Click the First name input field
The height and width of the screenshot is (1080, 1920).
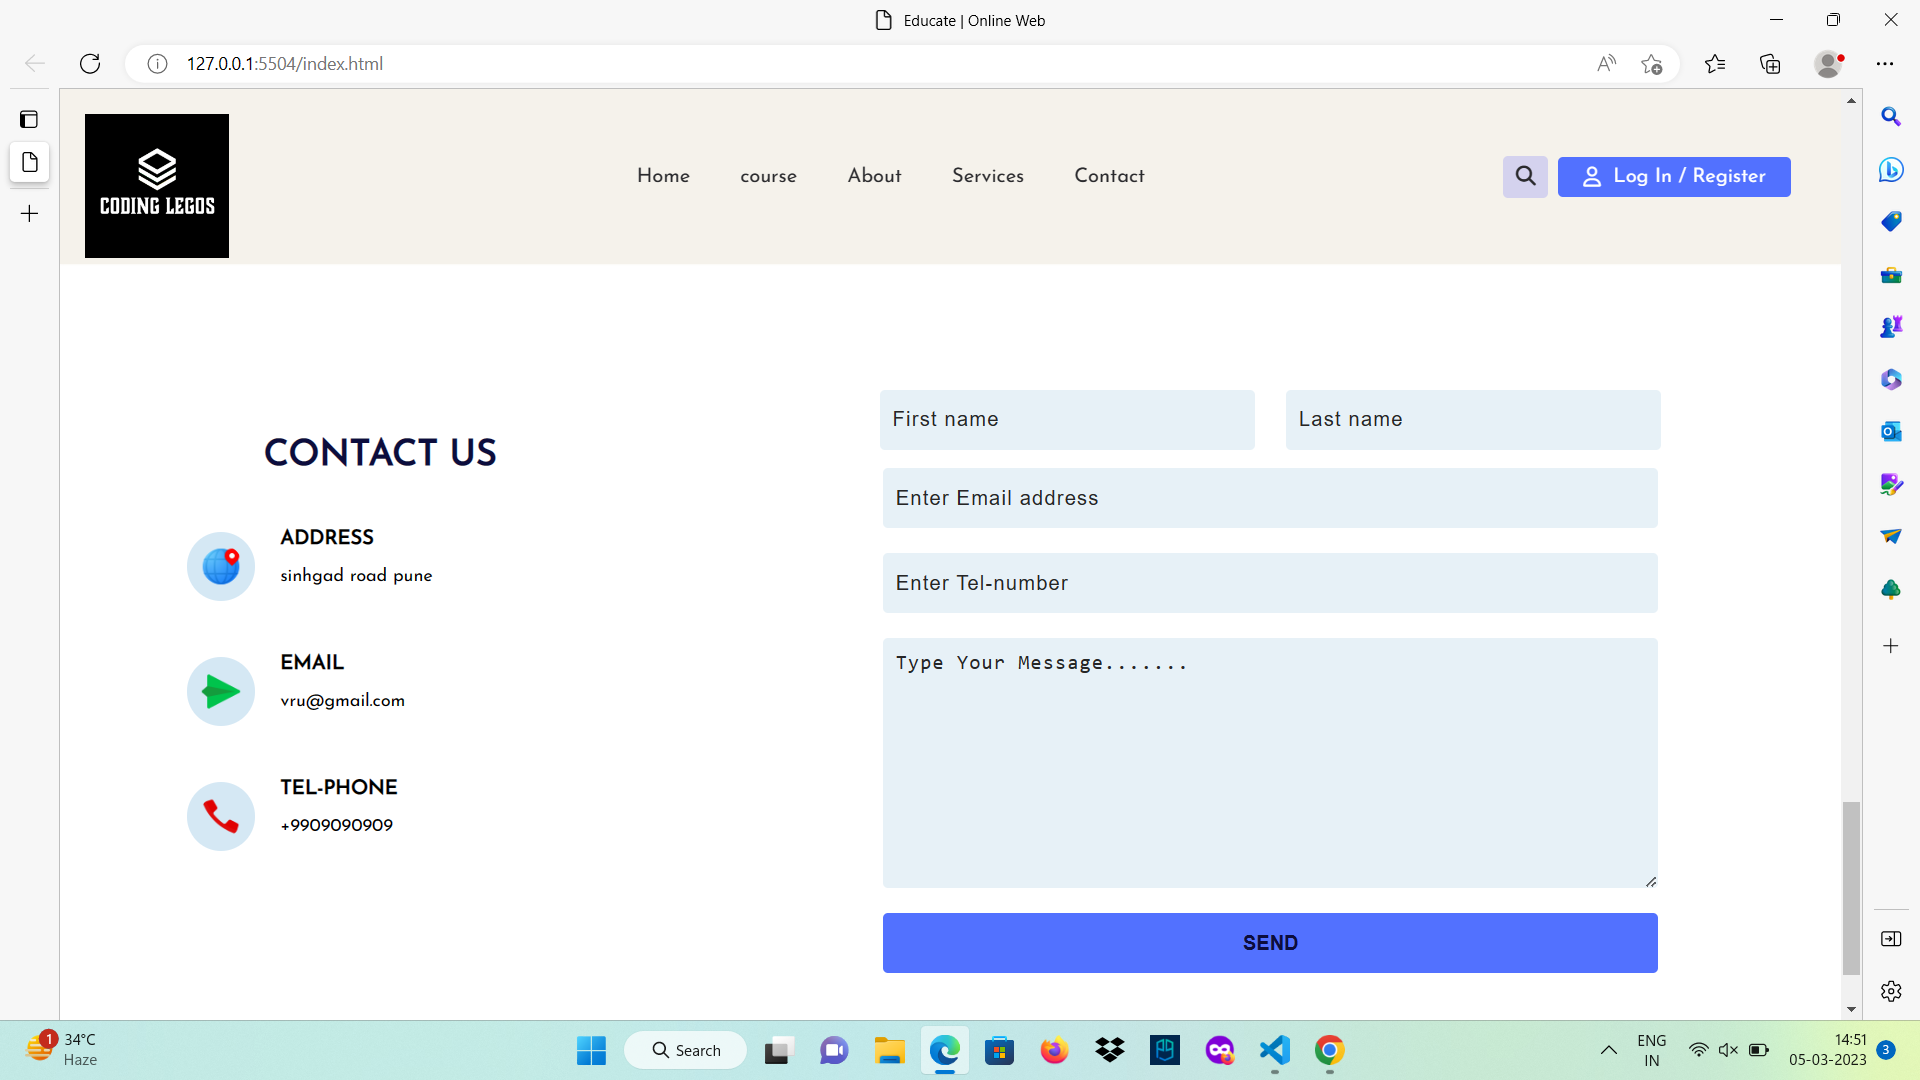1067,419
